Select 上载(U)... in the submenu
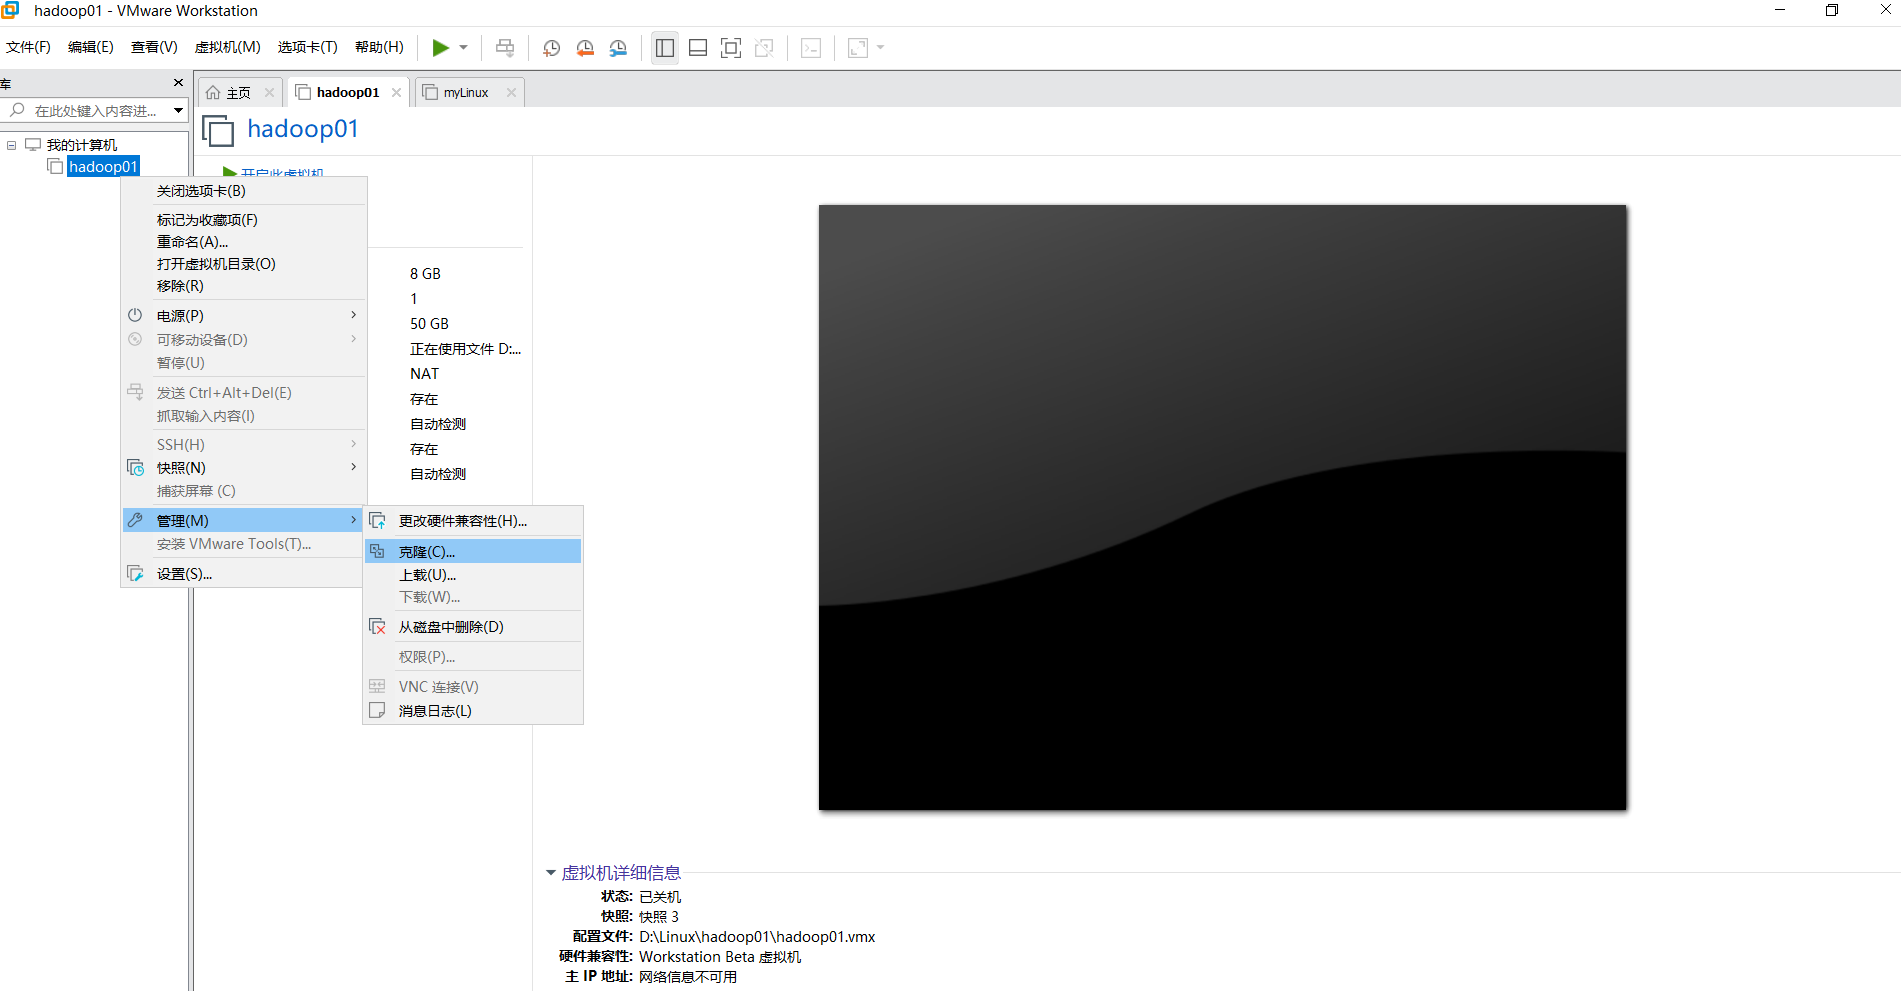 [473, 575]
